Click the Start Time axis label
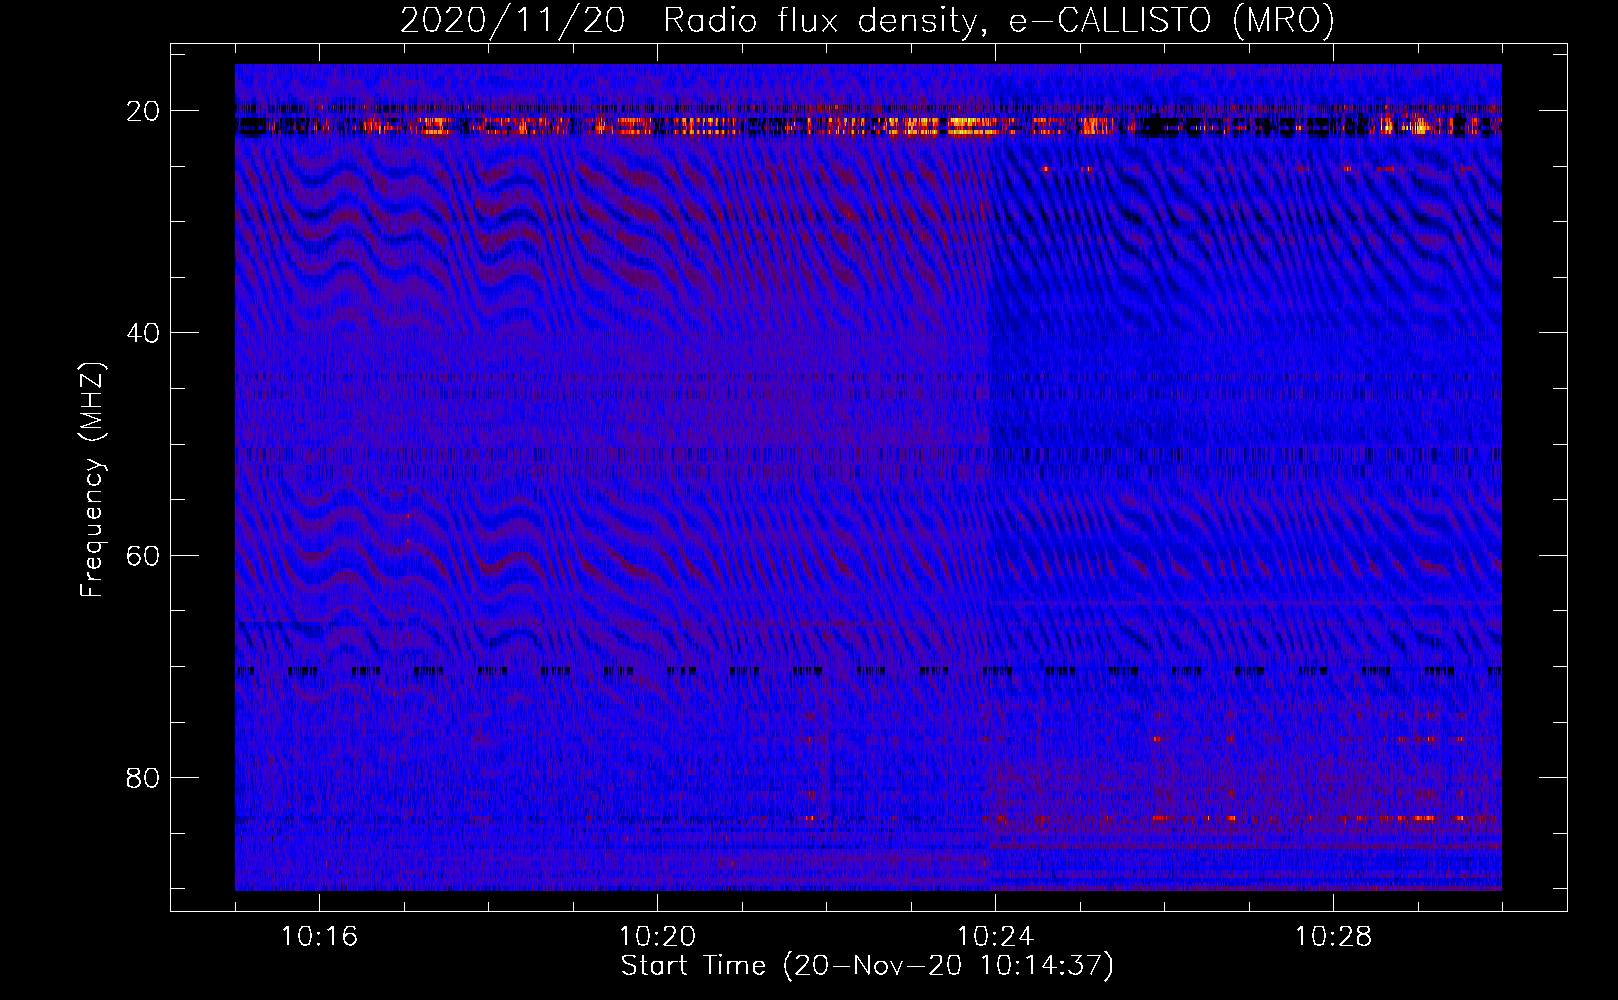Image resolution: width=1618 pixels, height=1000 pixels. [x=867, y=966]
